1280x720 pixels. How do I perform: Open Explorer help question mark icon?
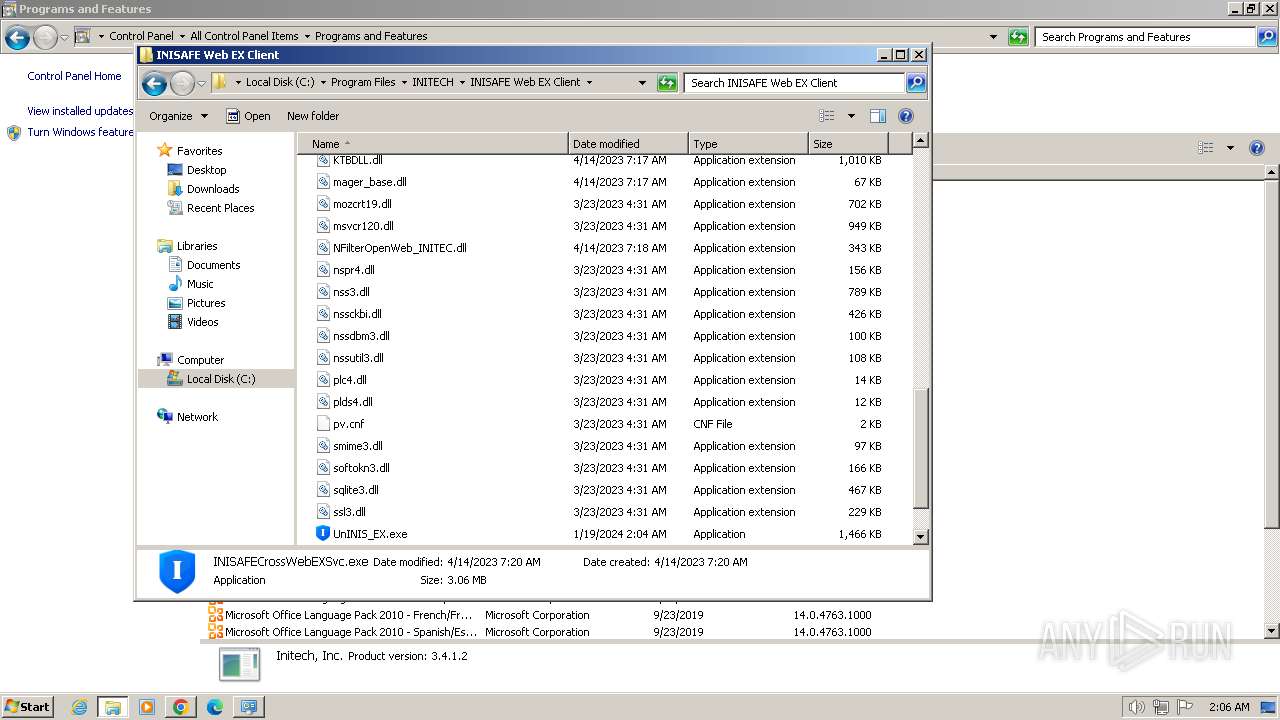[x=906, y=116]
